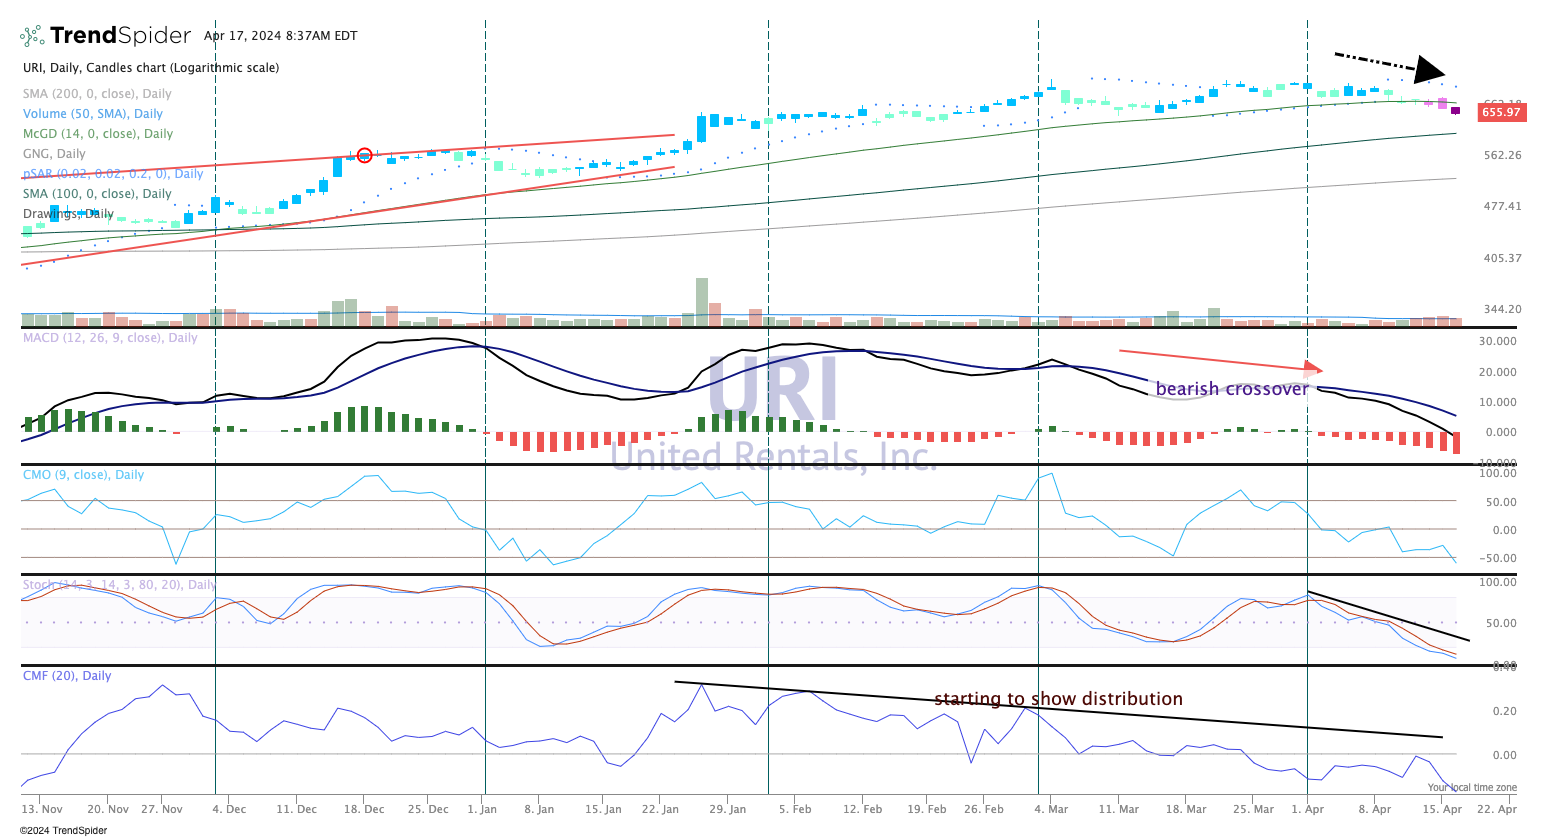Viewport: 1547px width, 840px height.
Task: Click the '15. Apr' date axis label
Action: pyautogui.click(x=1442, y=809)
